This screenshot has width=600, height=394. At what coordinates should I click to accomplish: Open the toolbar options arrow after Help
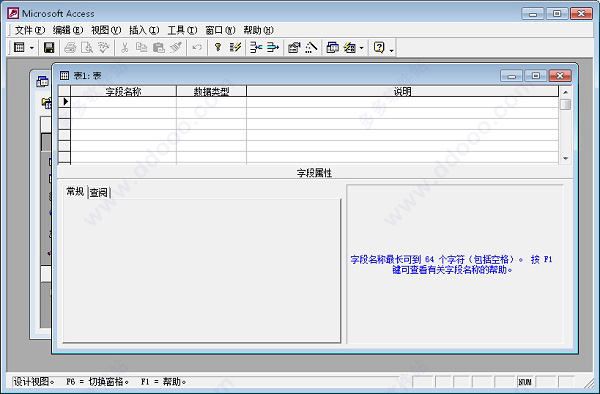coord(391,50)
